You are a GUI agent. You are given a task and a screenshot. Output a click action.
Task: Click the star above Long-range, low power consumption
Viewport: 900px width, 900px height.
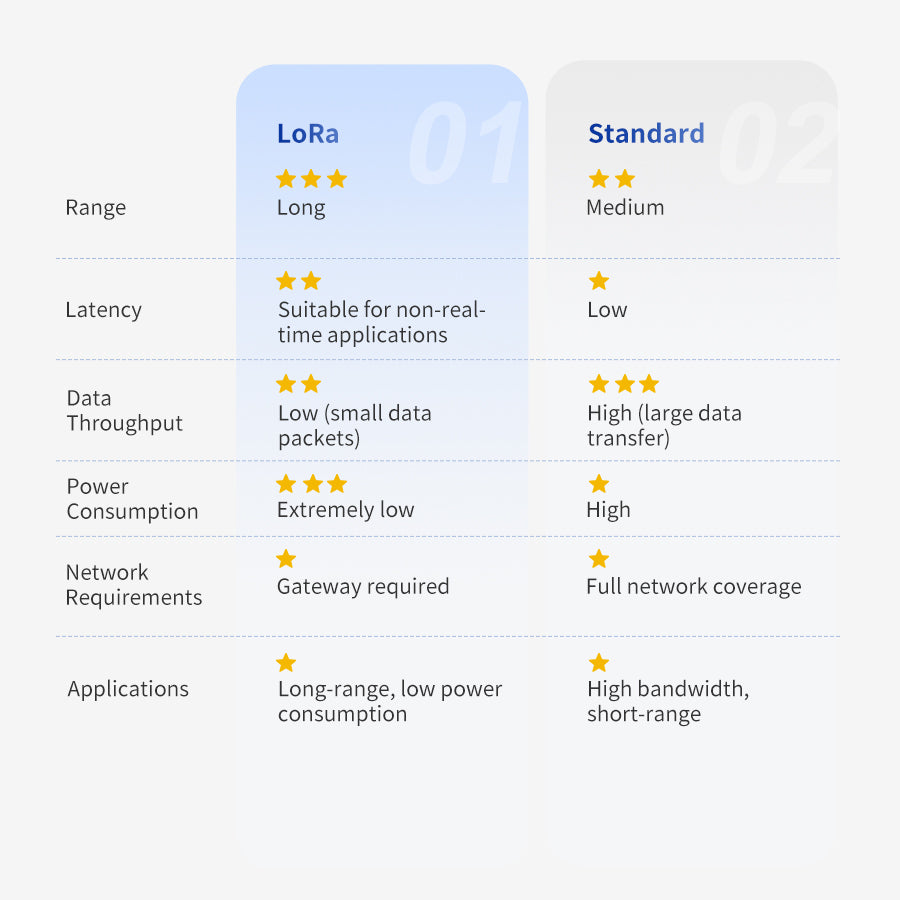point(286,662)
